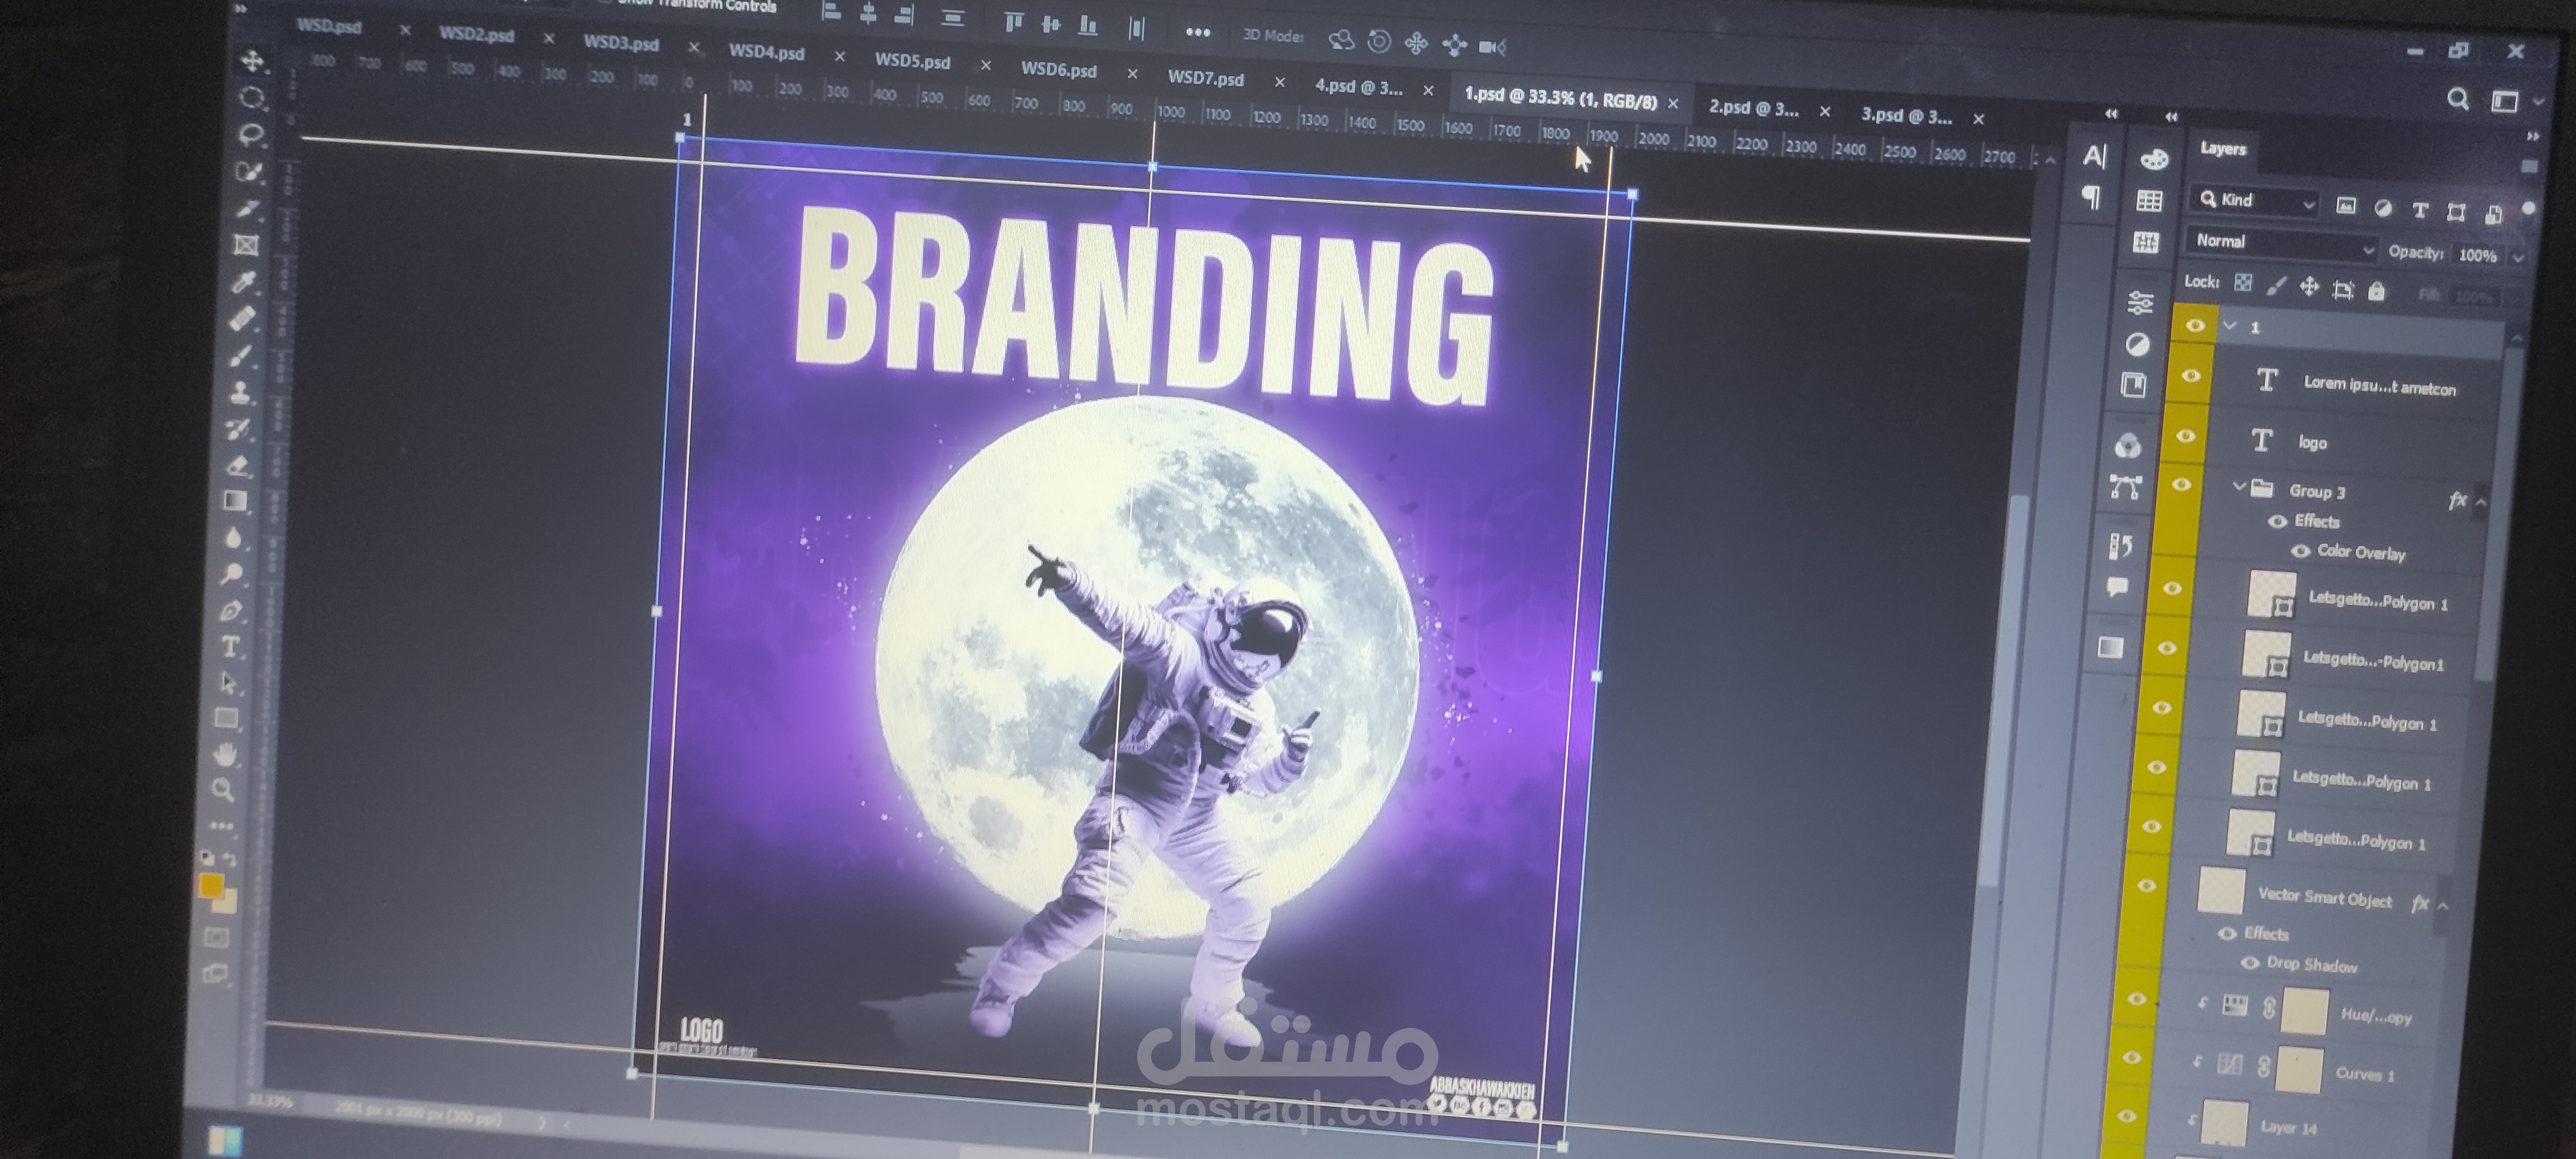Screen dimensions: 2576x1159
Task: Close the WSD4.psd tab
Action: click(x=839, y=57)
